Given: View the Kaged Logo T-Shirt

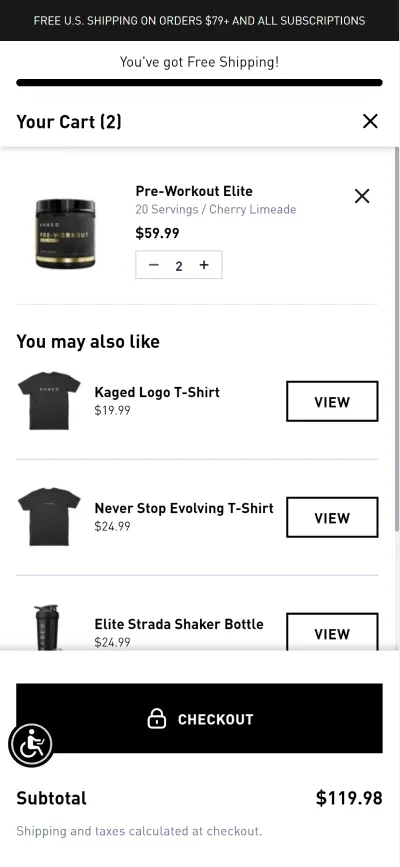Looking at the screenshot, I should [x=332, y=401].
